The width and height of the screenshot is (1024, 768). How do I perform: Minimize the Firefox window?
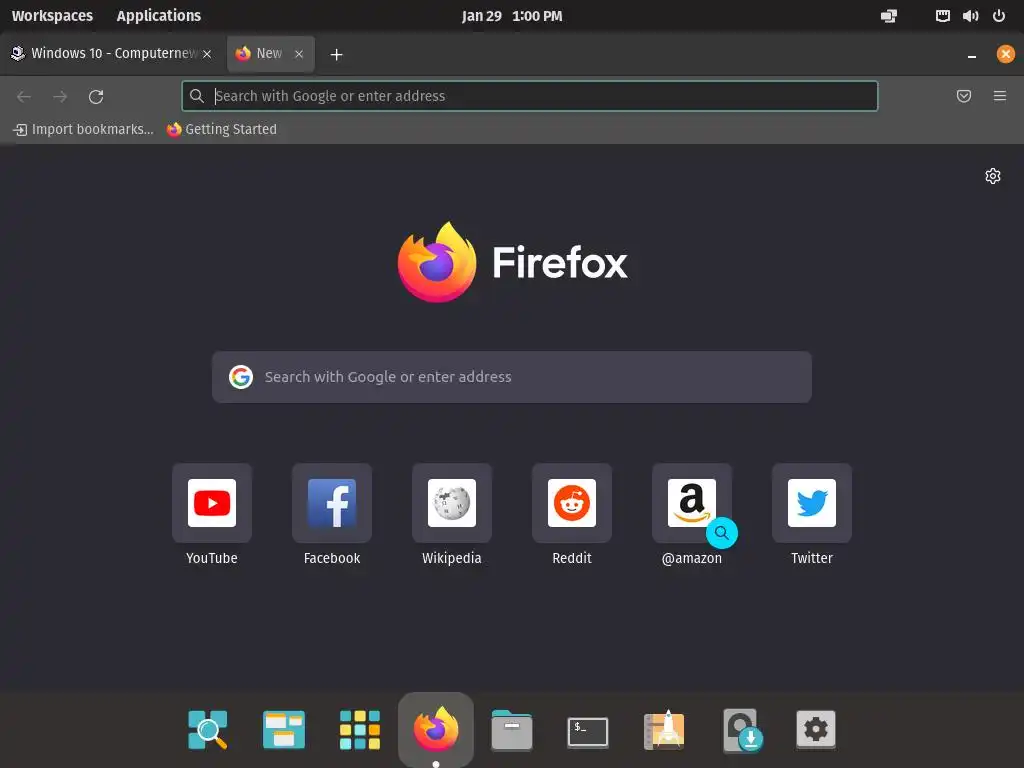coord(972,56)
